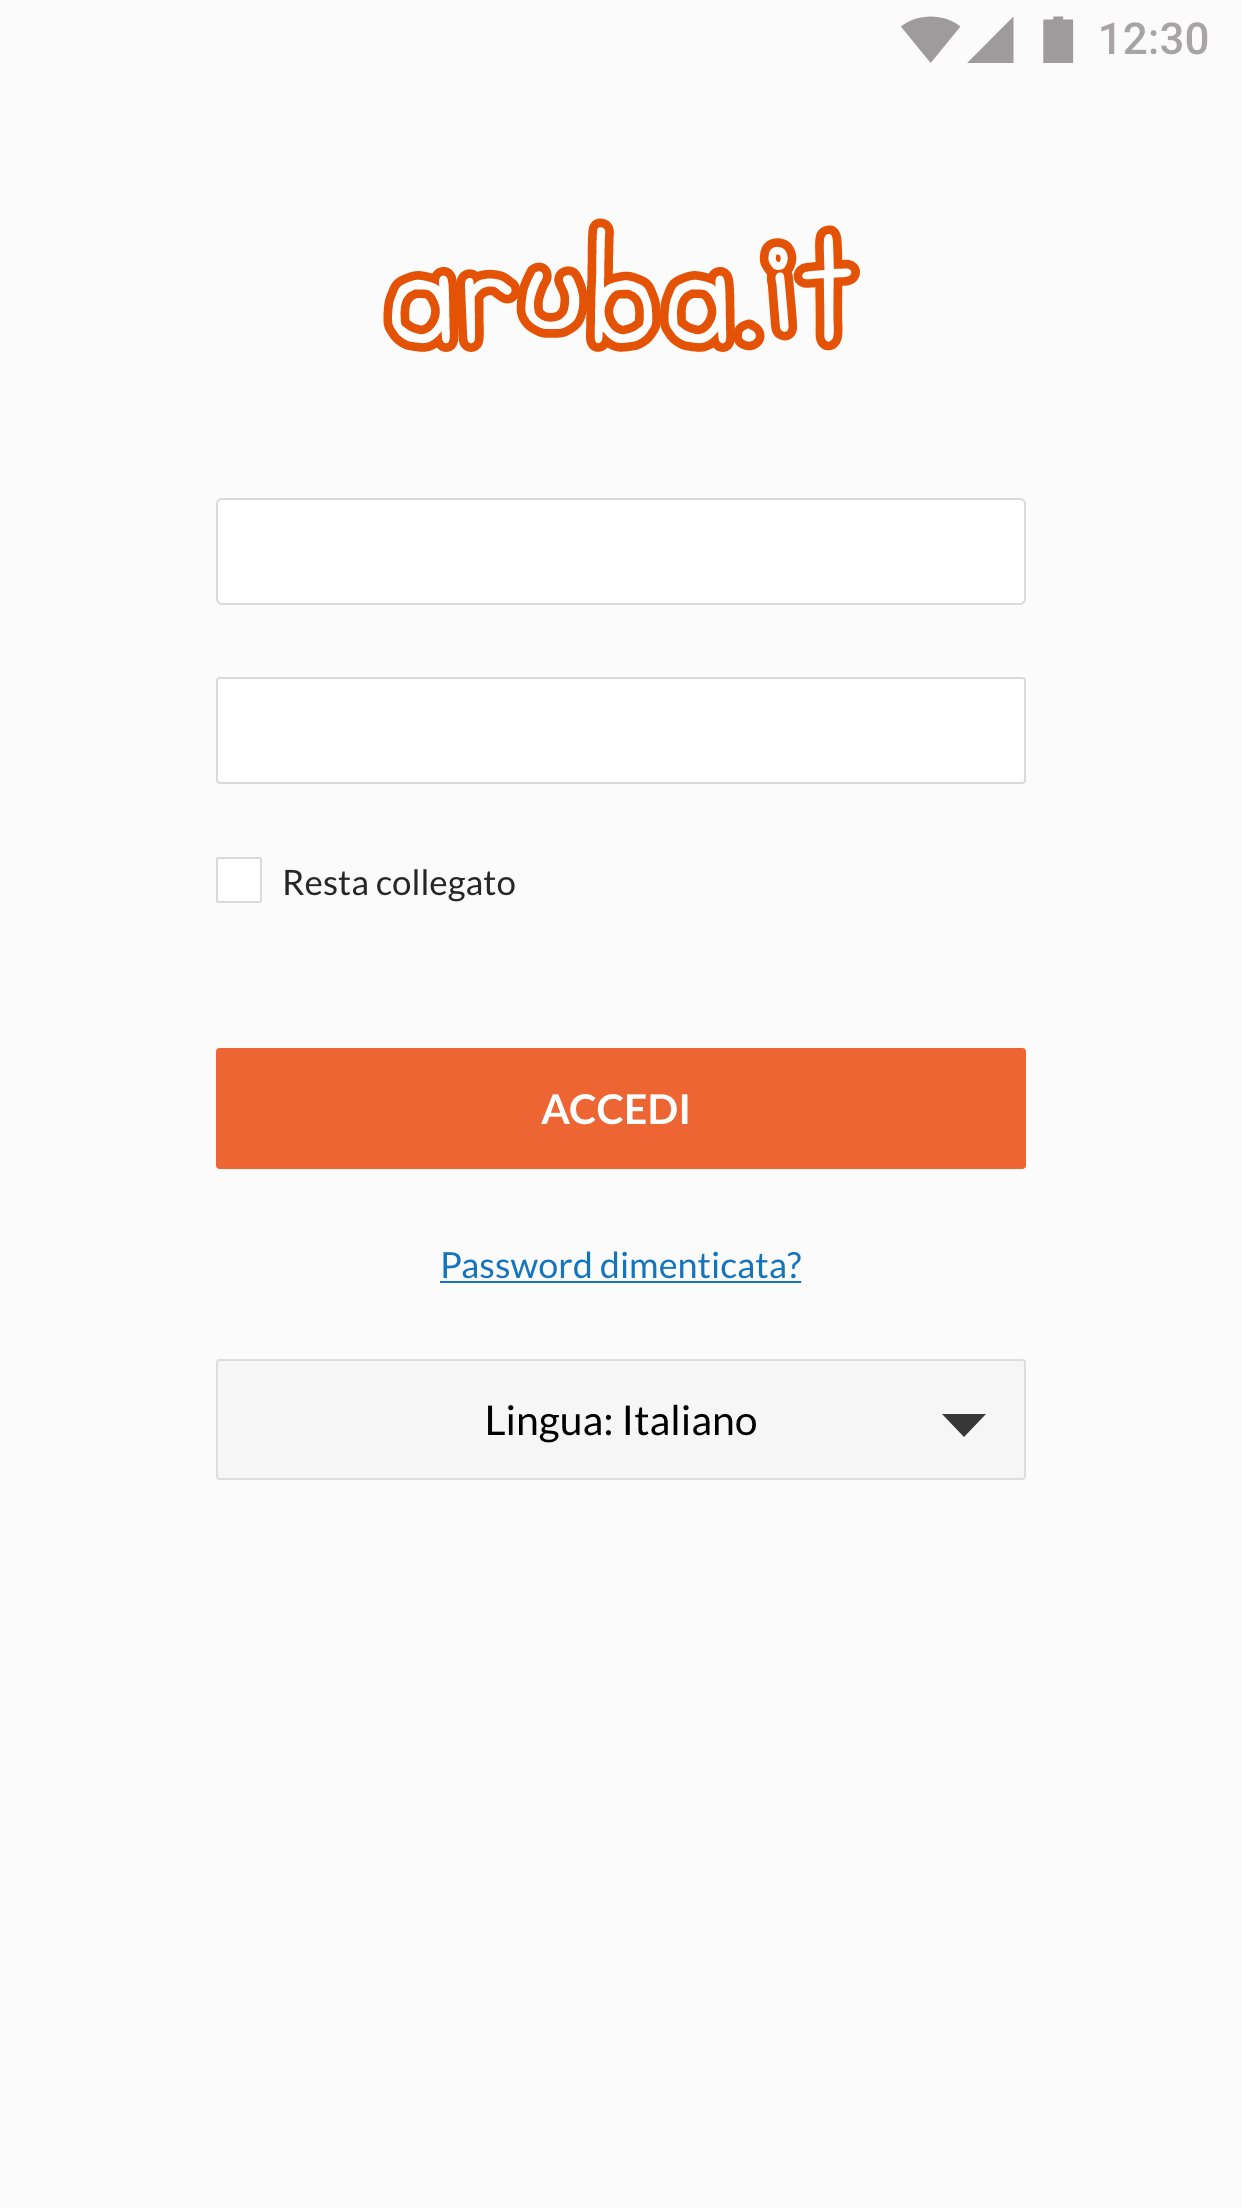Screen dimensions: 1242x2208
Task: Open the 'Password dimenticata?' link
Action: point(621,1266)
